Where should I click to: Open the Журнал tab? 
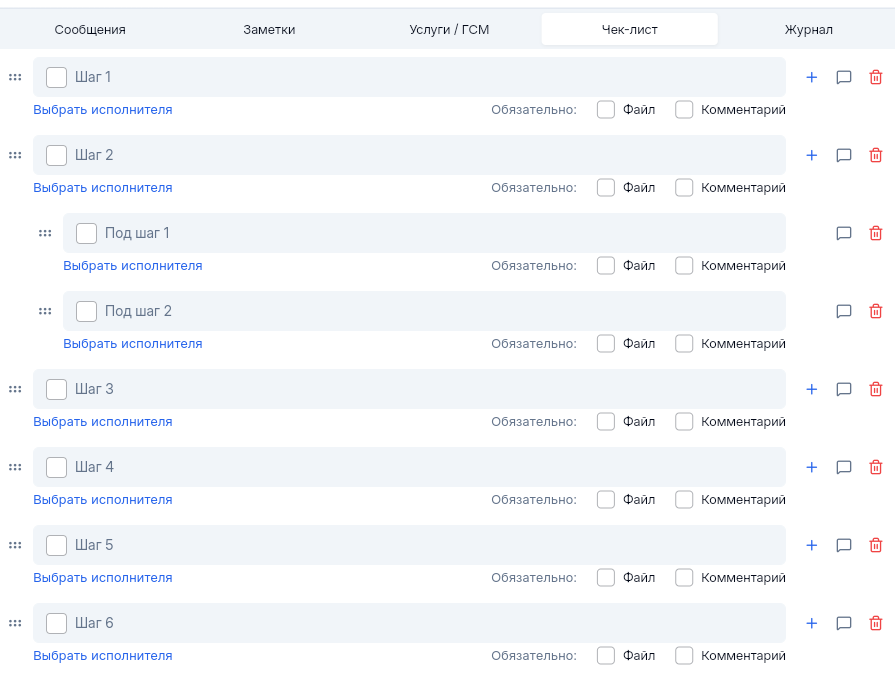tap(808, 30)
